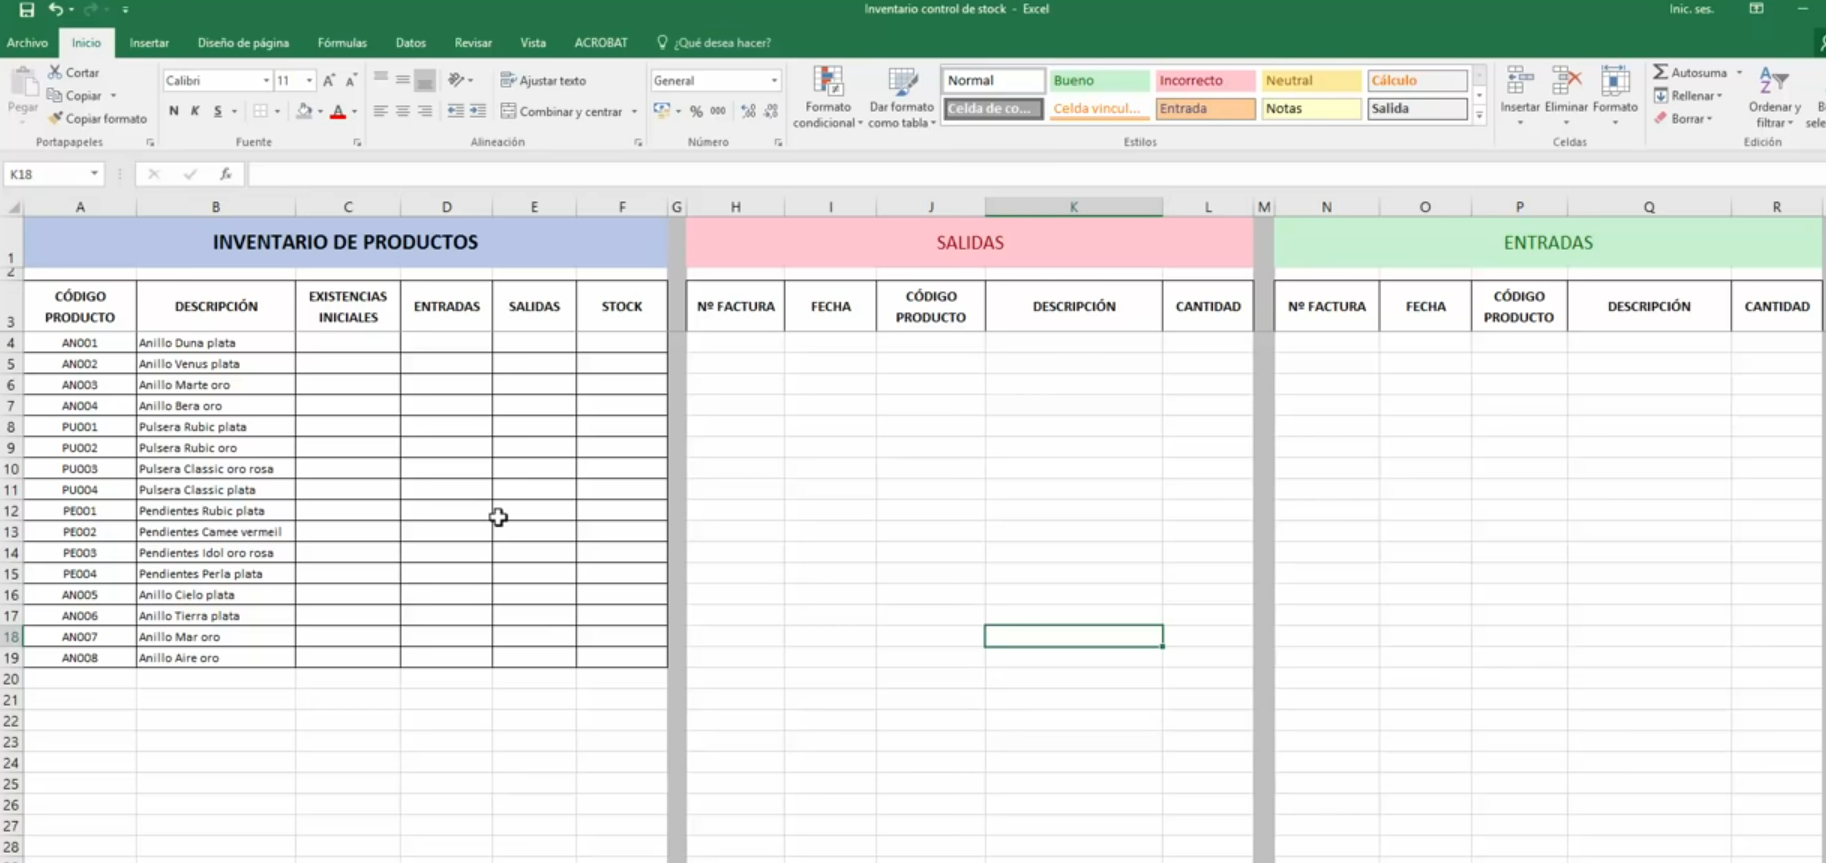1826x863 pixels.
Task: Apply the Incorrecto cell style swatch
Action: point(1204,80)
